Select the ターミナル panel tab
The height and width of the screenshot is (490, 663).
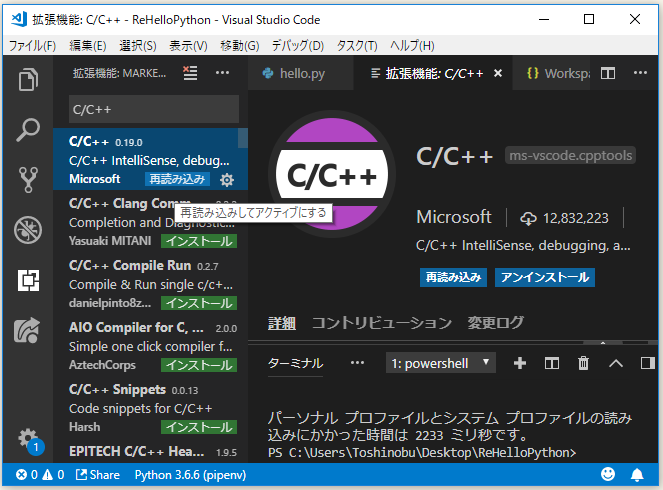click(x=296, y=363)
